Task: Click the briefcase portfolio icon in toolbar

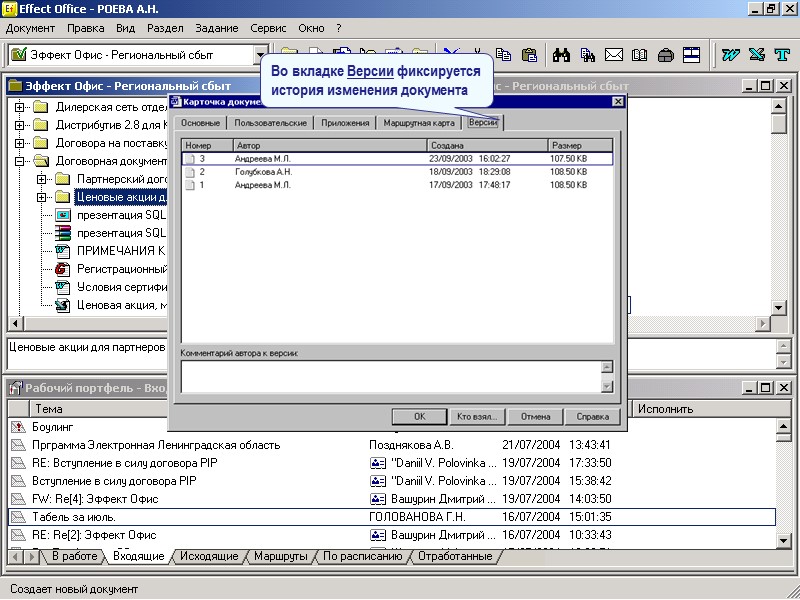Action: pos(665,55)
